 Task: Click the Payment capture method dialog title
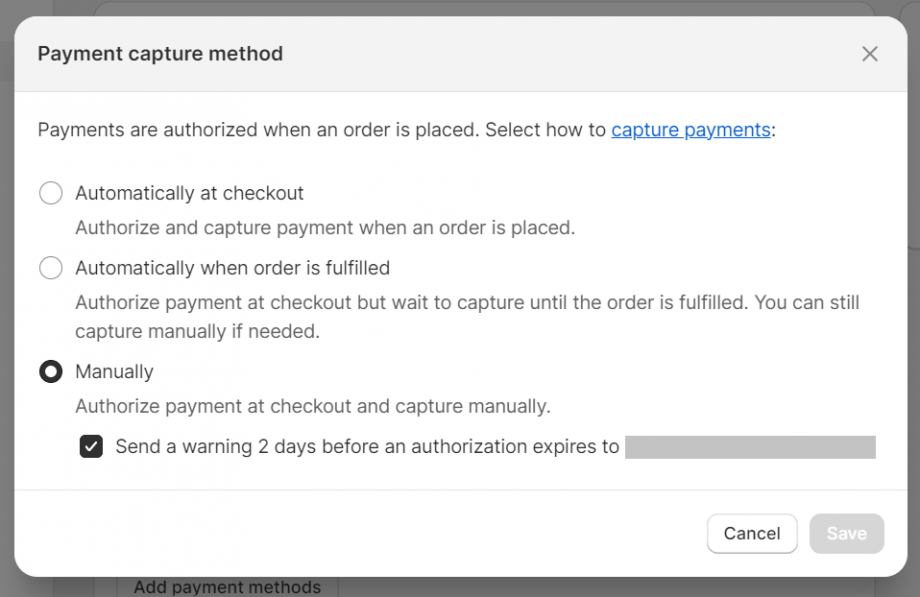159,53
